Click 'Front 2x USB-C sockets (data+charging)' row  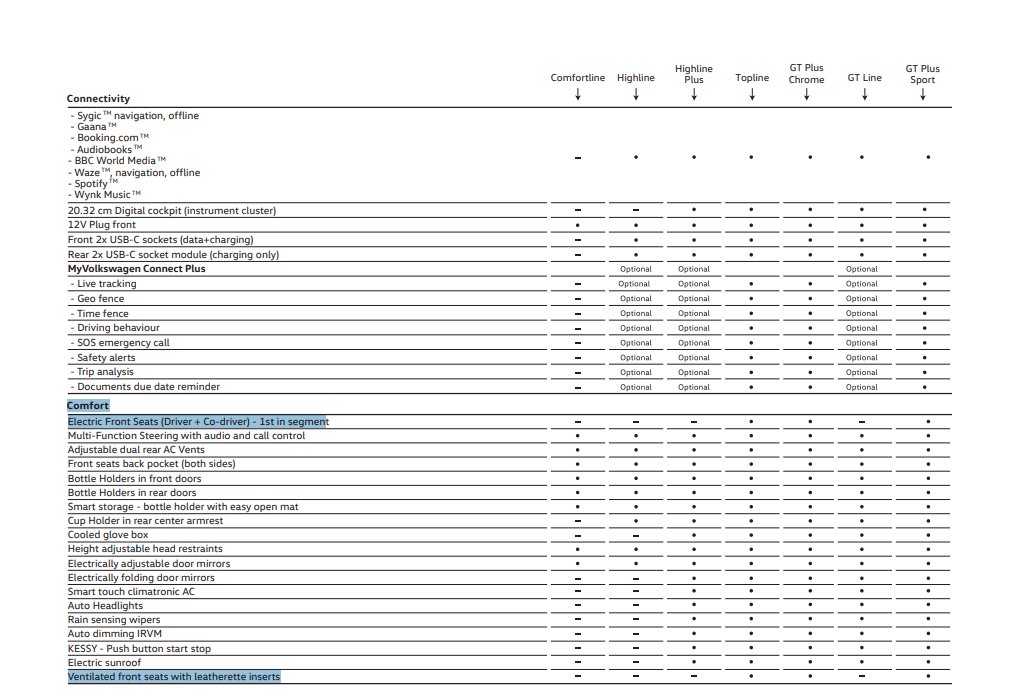(x=160, y=240)
